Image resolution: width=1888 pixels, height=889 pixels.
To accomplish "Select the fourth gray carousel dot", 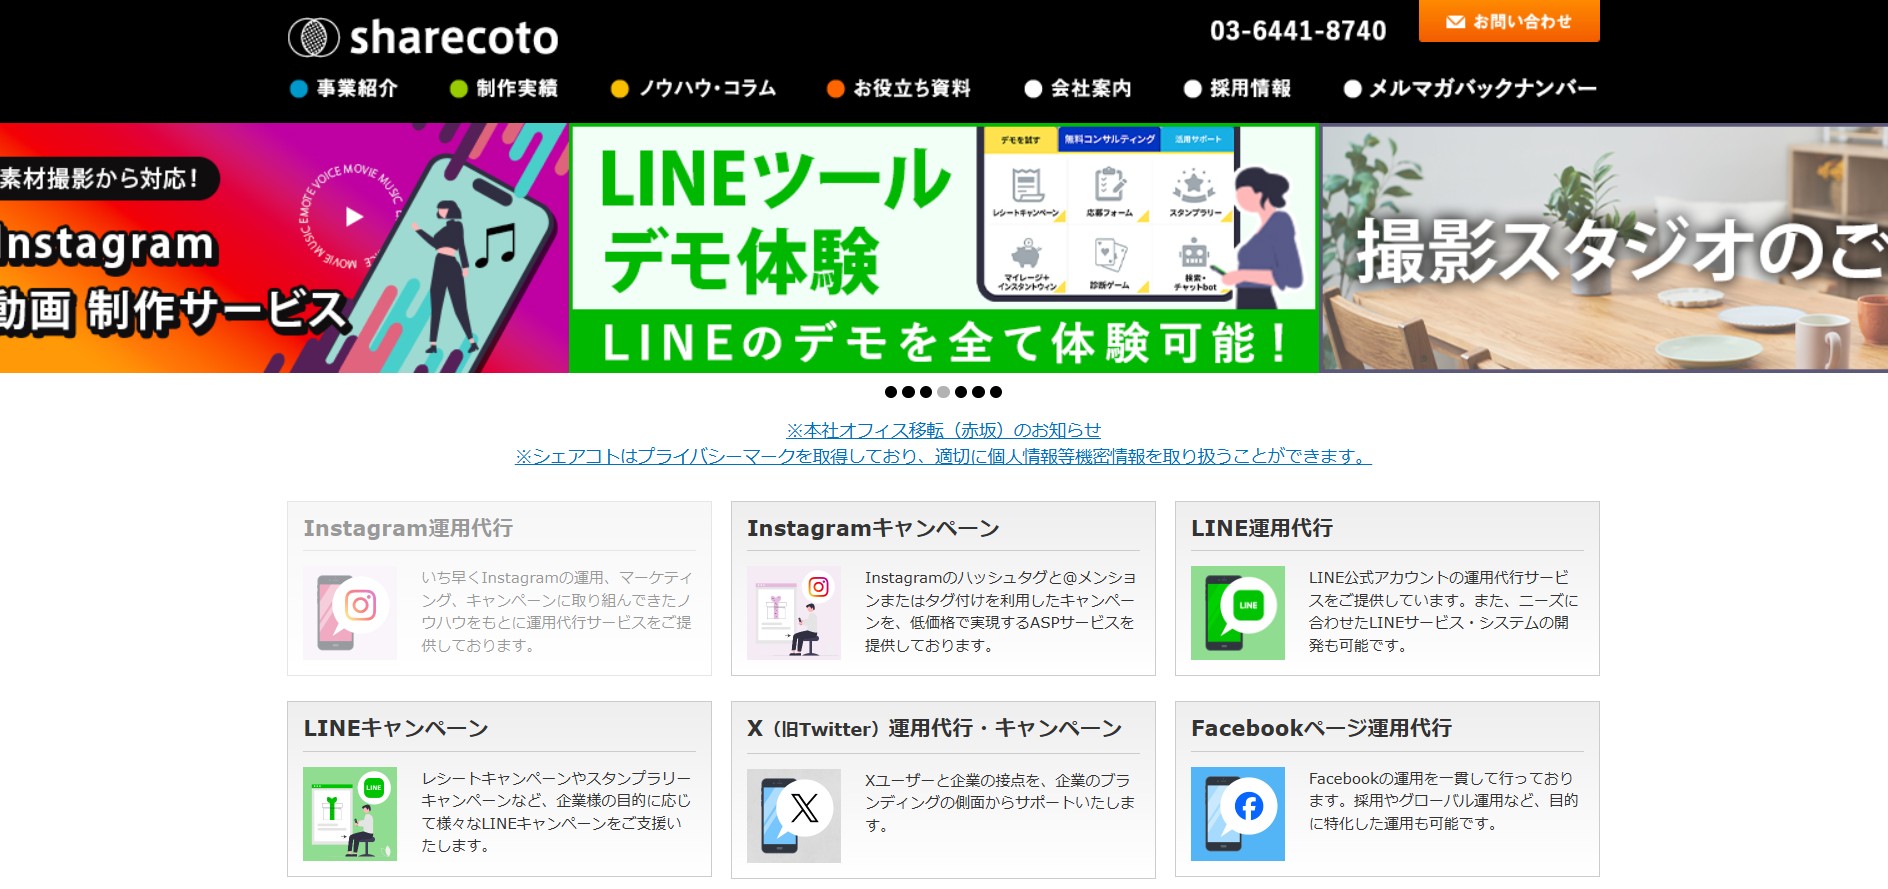I will click(x=943, y=392).
